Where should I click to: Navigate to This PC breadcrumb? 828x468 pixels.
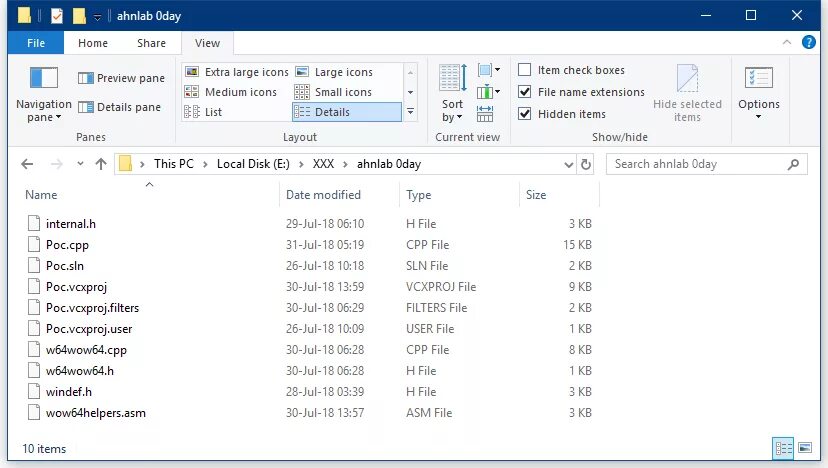pyautogui.click(x=174, y=164)
